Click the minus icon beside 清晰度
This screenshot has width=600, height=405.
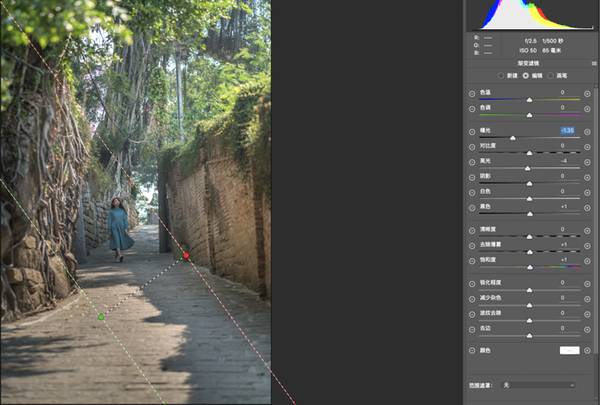(x=472, y=230)
